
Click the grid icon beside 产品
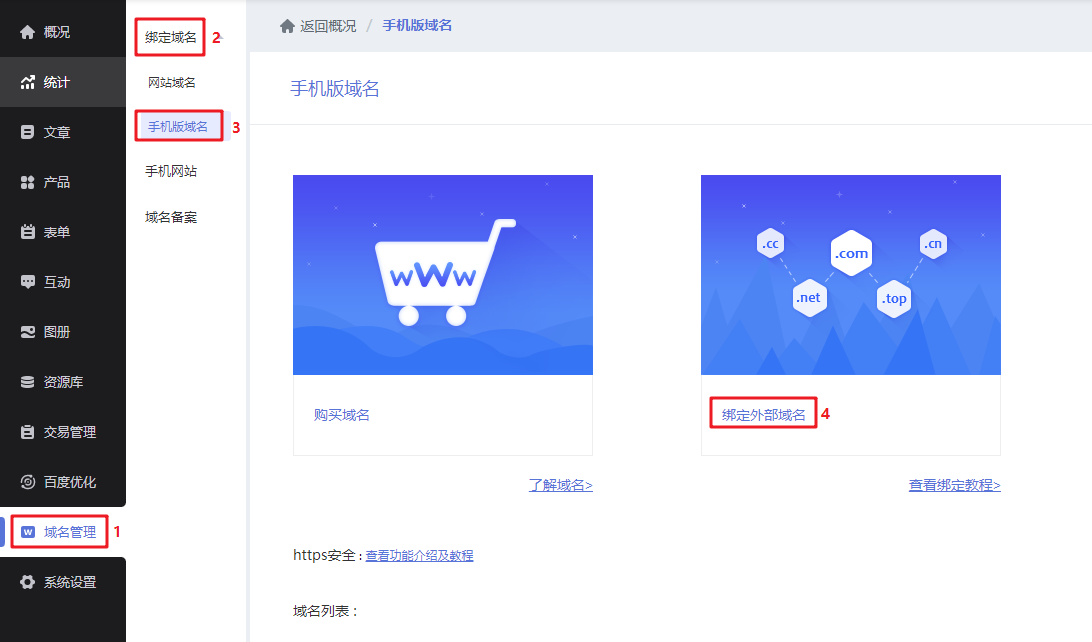(x=27, y=182)
